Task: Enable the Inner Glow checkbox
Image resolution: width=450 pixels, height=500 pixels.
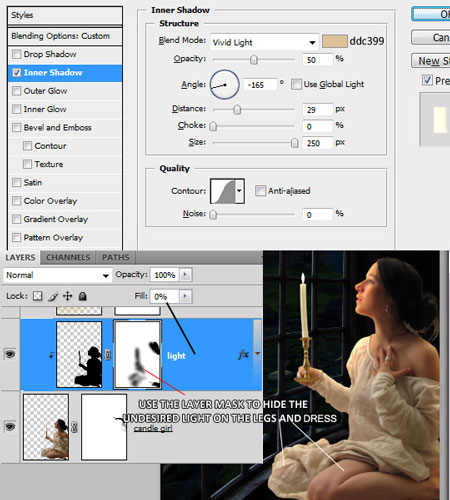Action: pos(16,109)
